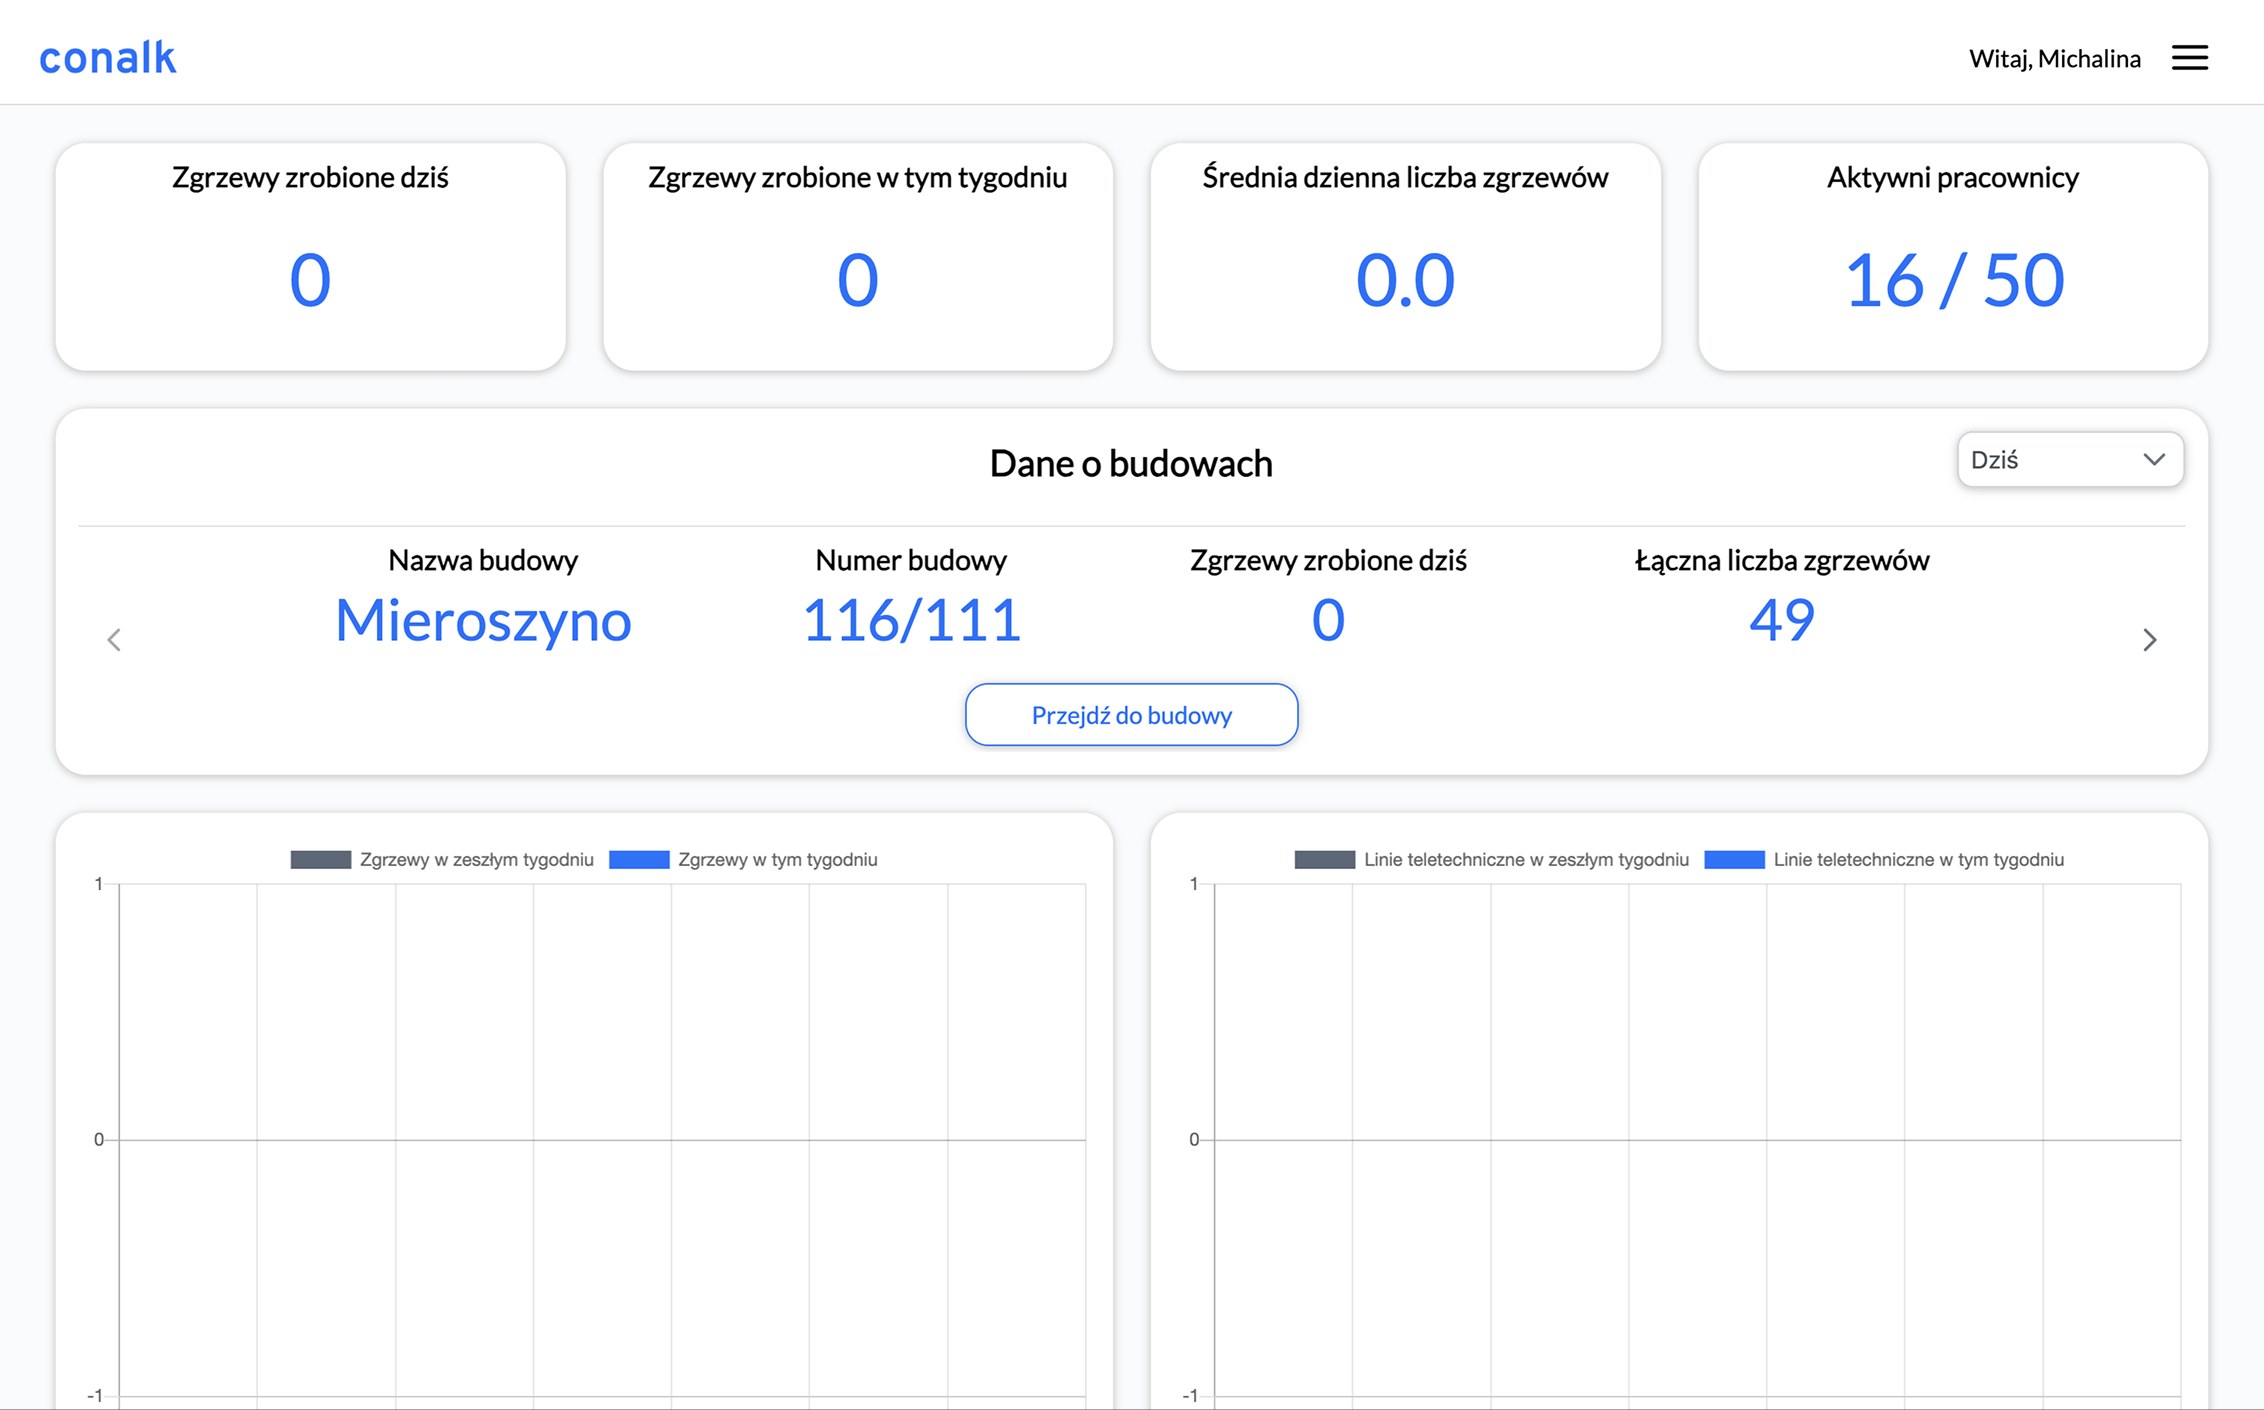Click the Numer budowy label
Screen dimensions: 2264x1410
point(911,560)
